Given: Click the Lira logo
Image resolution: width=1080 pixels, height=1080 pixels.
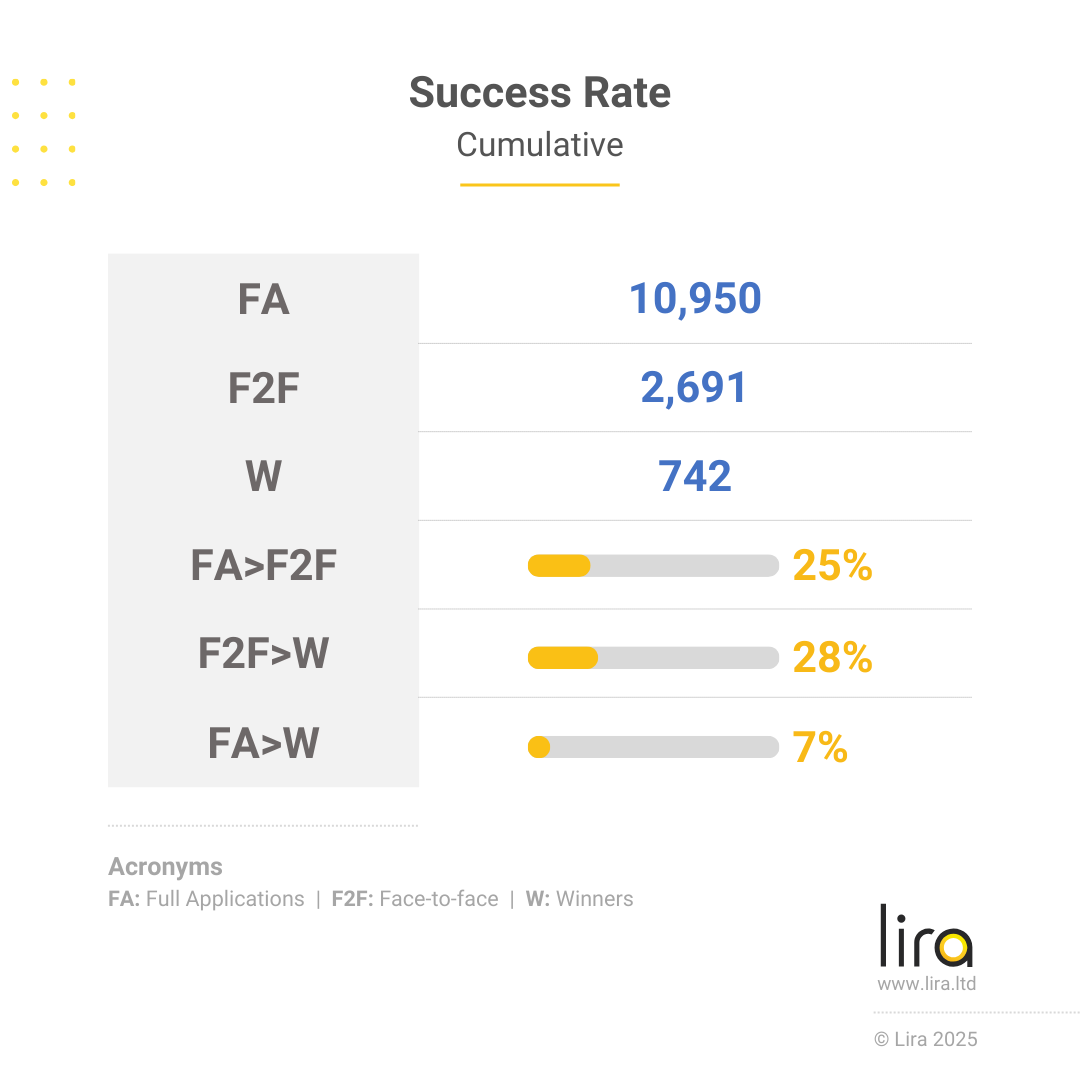Looking at the screenshot, I should [x=926, y=936].
